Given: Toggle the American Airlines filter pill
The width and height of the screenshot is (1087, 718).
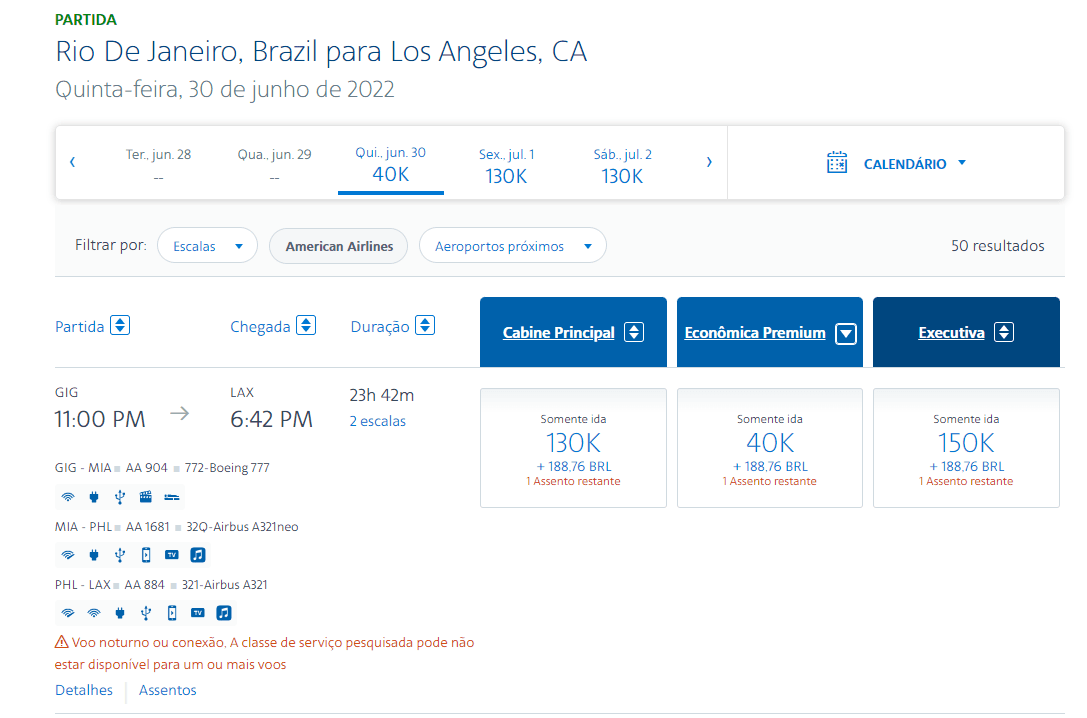Looking at the screenshot, I should pos(339,246).
